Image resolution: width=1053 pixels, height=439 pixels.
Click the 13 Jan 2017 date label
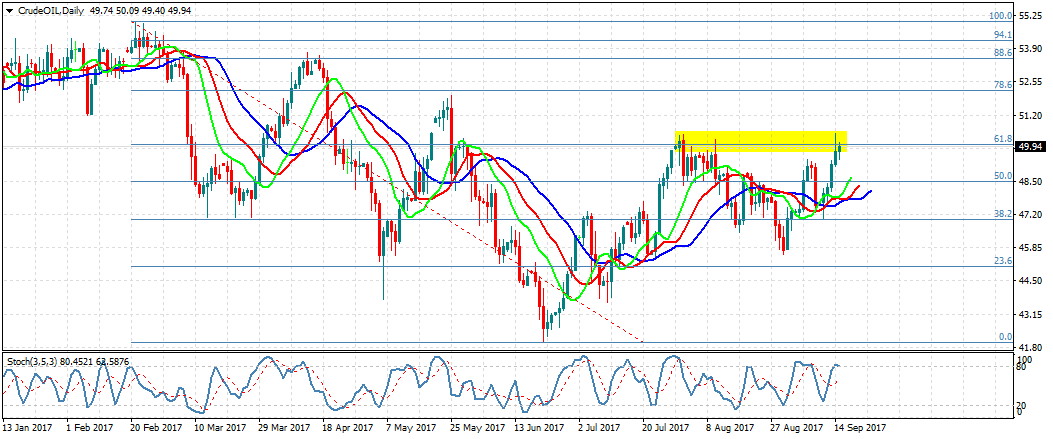(29, 427)
